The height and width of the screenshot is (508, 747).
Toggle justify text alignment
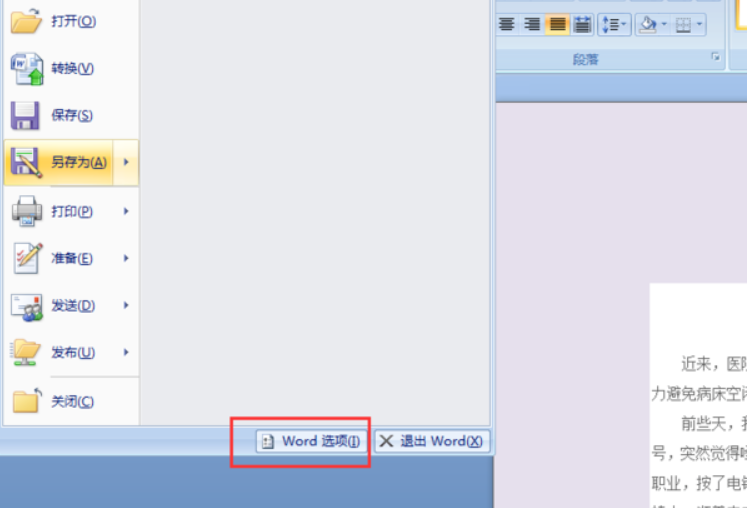tap(557, 24)
